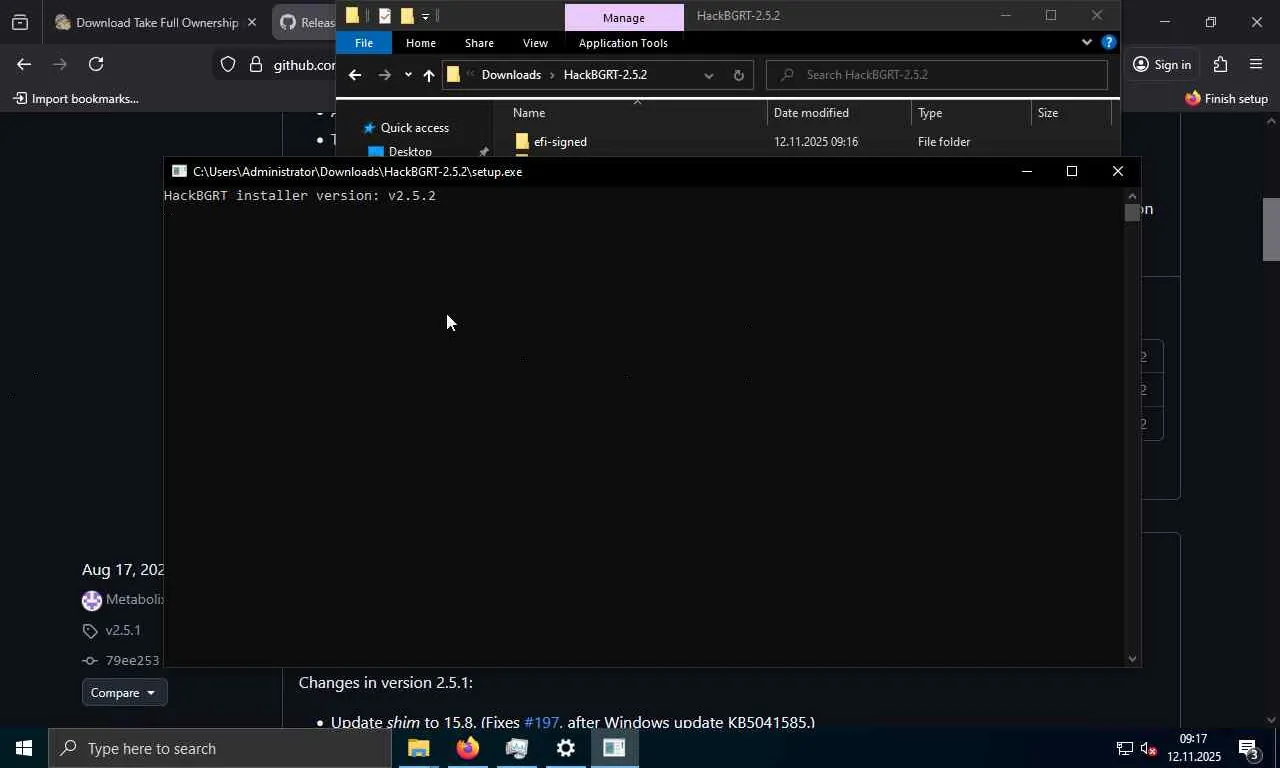The height and width of the screenshot is (768, 1280).
Task: Open network status tray icon
Action: pyautogui.click(x=1124, y=748)
